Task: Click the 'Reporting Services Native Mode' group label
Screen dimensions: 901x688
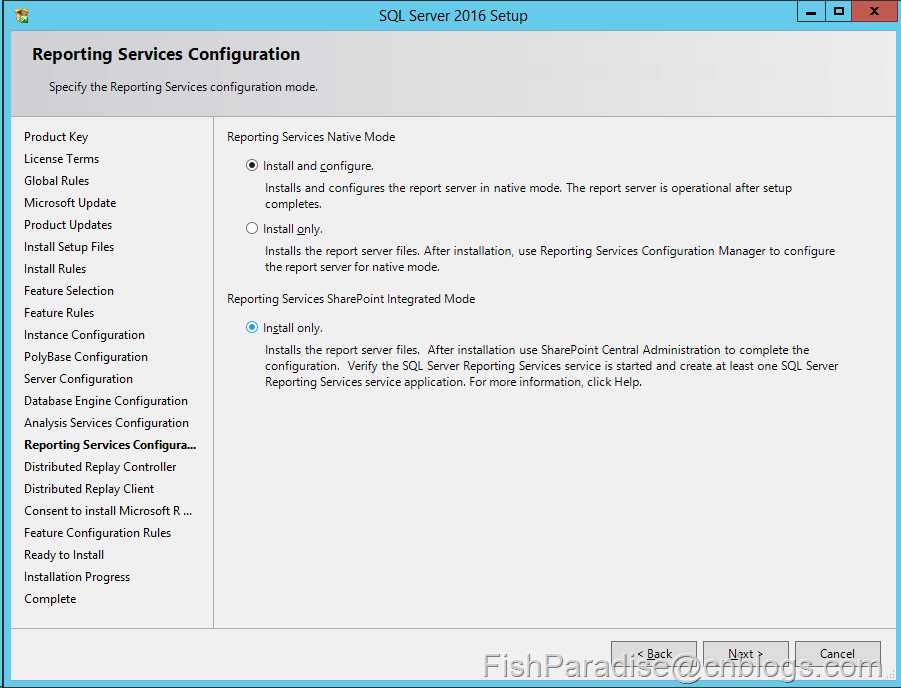Action: pos(311,137)
